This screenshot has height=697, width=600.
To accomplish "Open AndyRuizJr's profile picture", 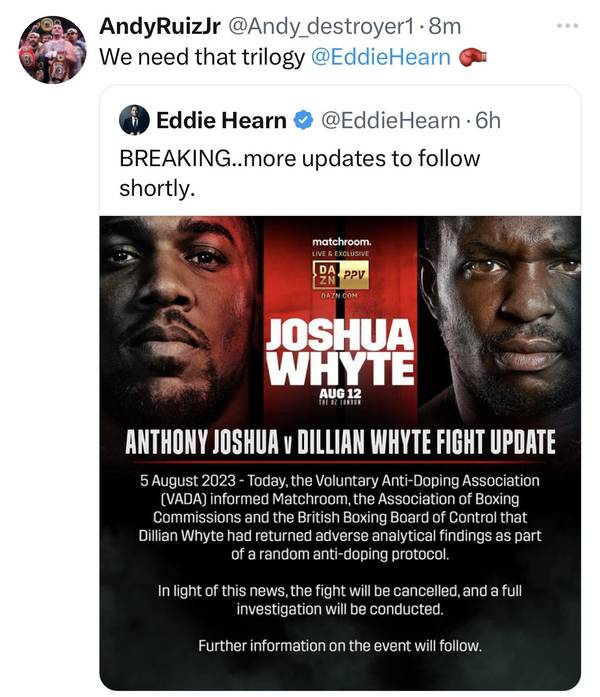I will point(52,49).
